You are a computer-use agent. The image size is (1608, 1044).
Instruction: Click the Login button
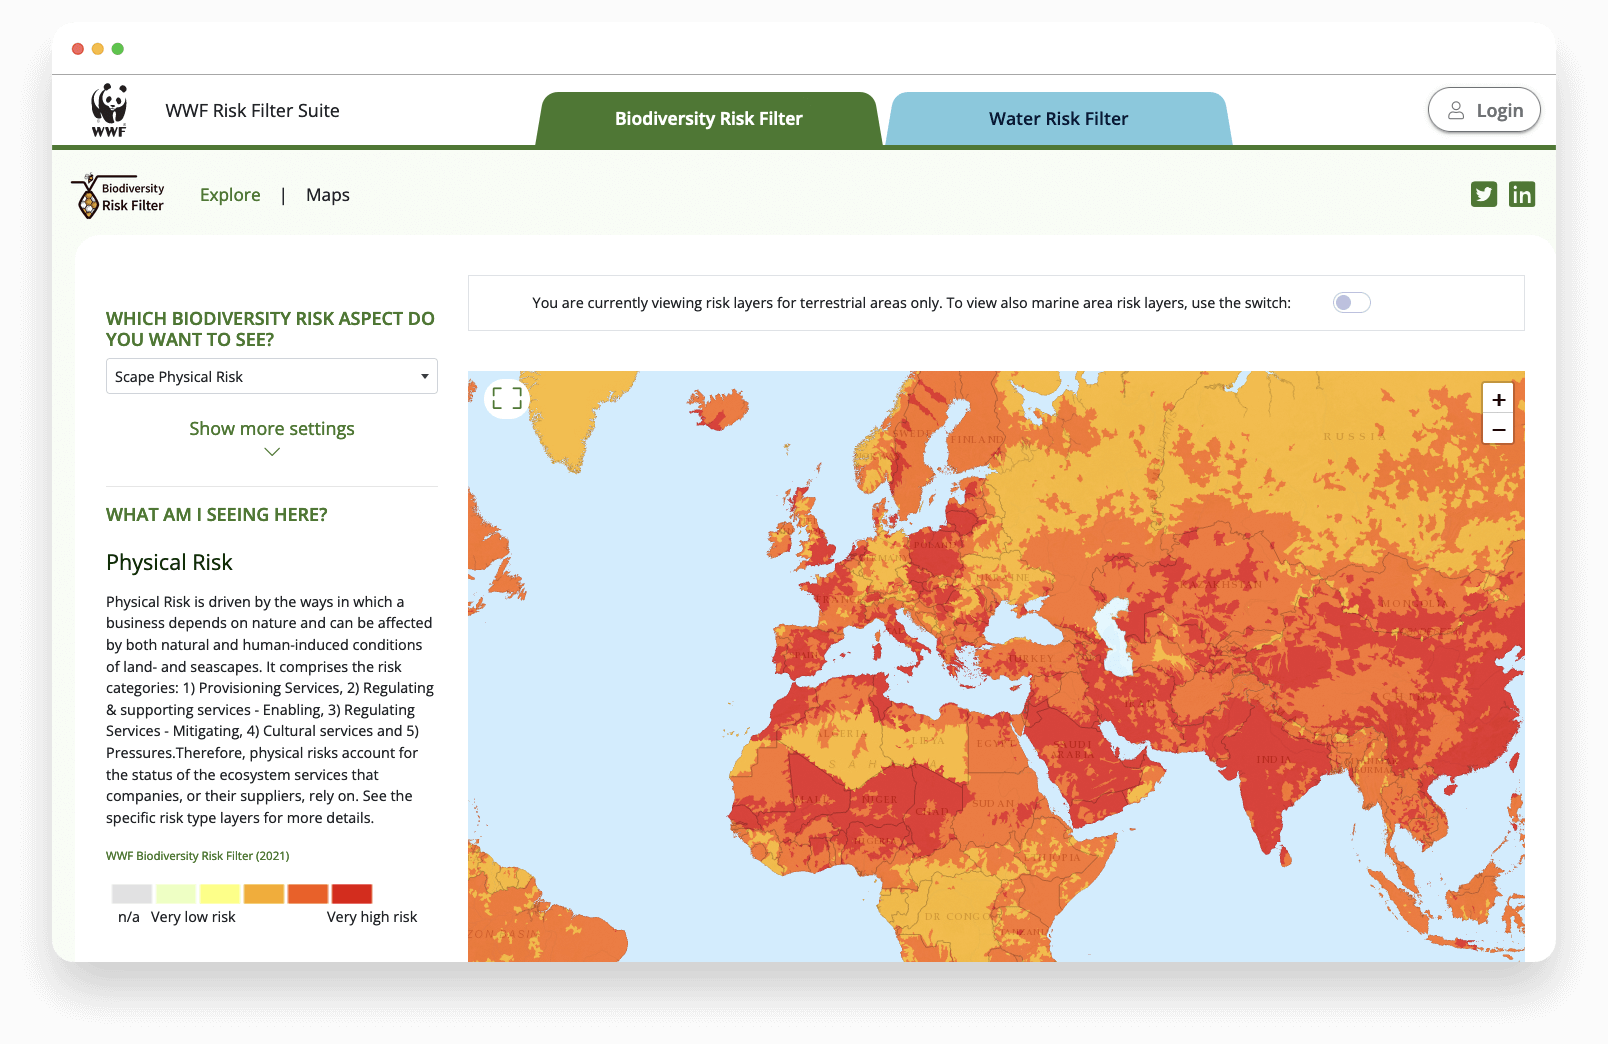coord(1484,110)
